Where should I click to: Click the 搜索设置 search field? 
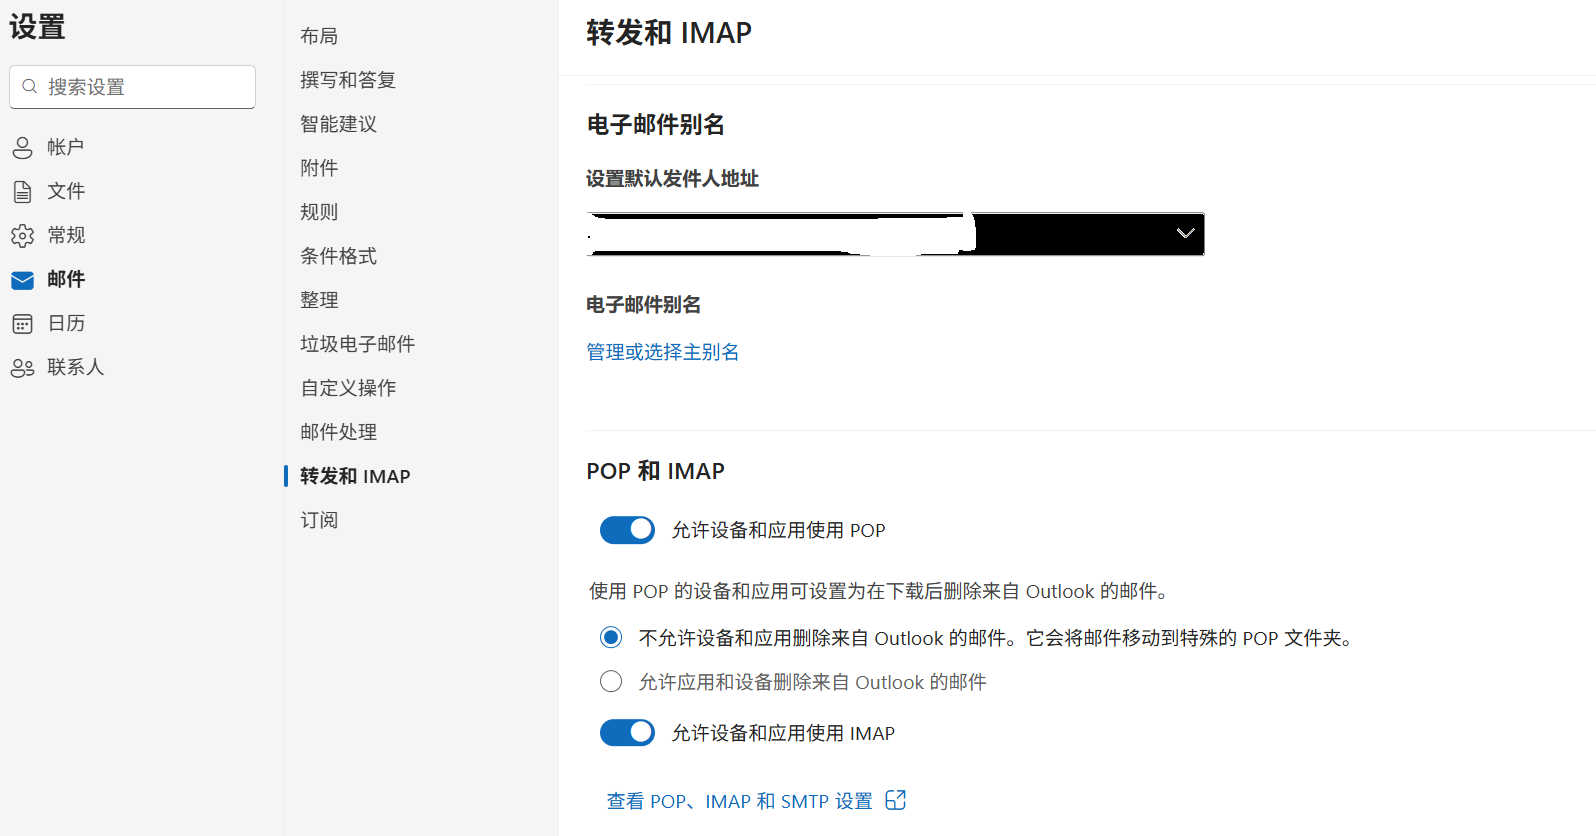pyautogui.click(x=132, y=87)
